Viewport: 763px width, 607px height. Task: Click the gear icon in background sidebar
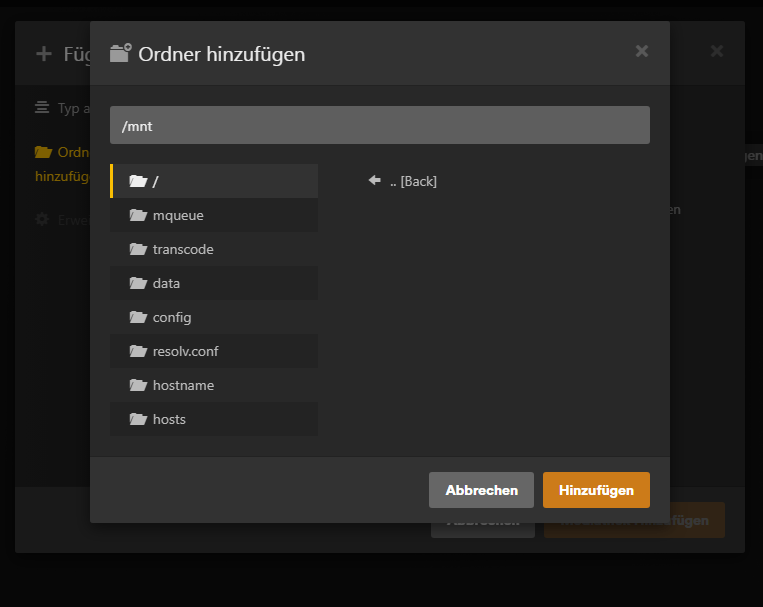click(42, 220)
